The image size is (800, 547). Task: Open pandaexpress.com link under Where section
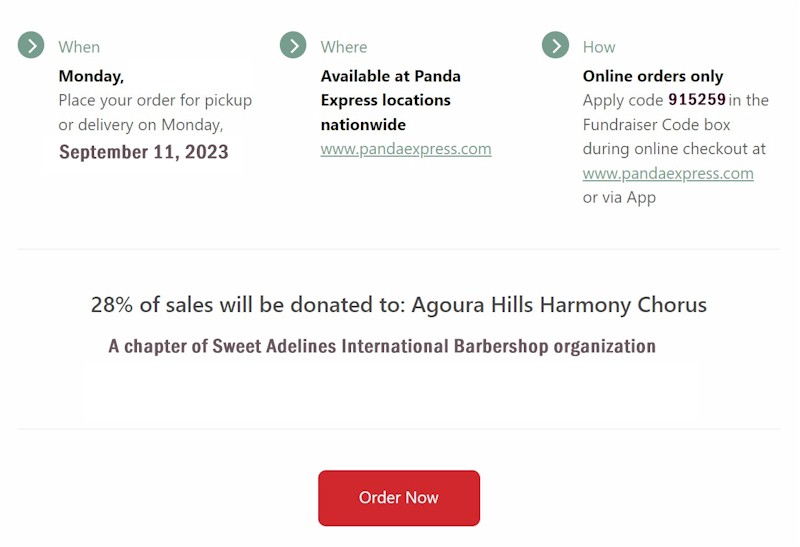click(x=406, y=149)
